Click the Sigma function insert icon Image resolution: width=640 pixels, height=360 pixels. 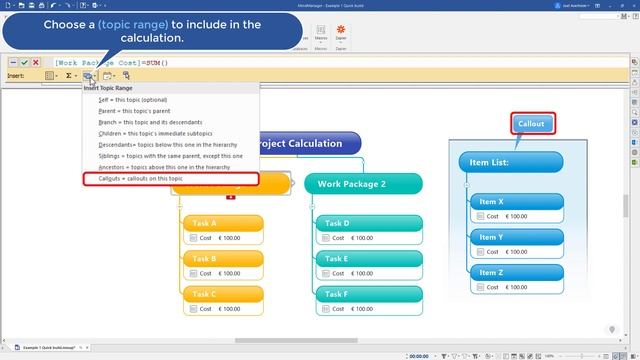[x=69, y=76]
